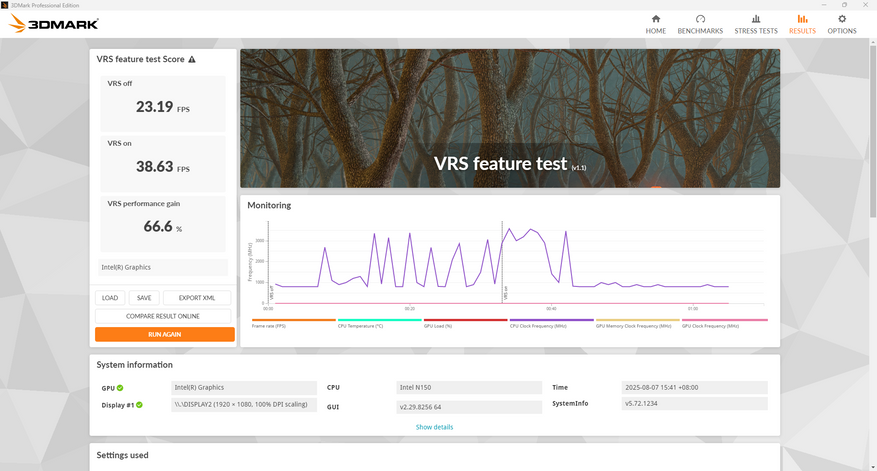This screenshot has width=877, height=471.
Task: Toggle GPU Clock Frequency chart legend
Action: point(724,323)
